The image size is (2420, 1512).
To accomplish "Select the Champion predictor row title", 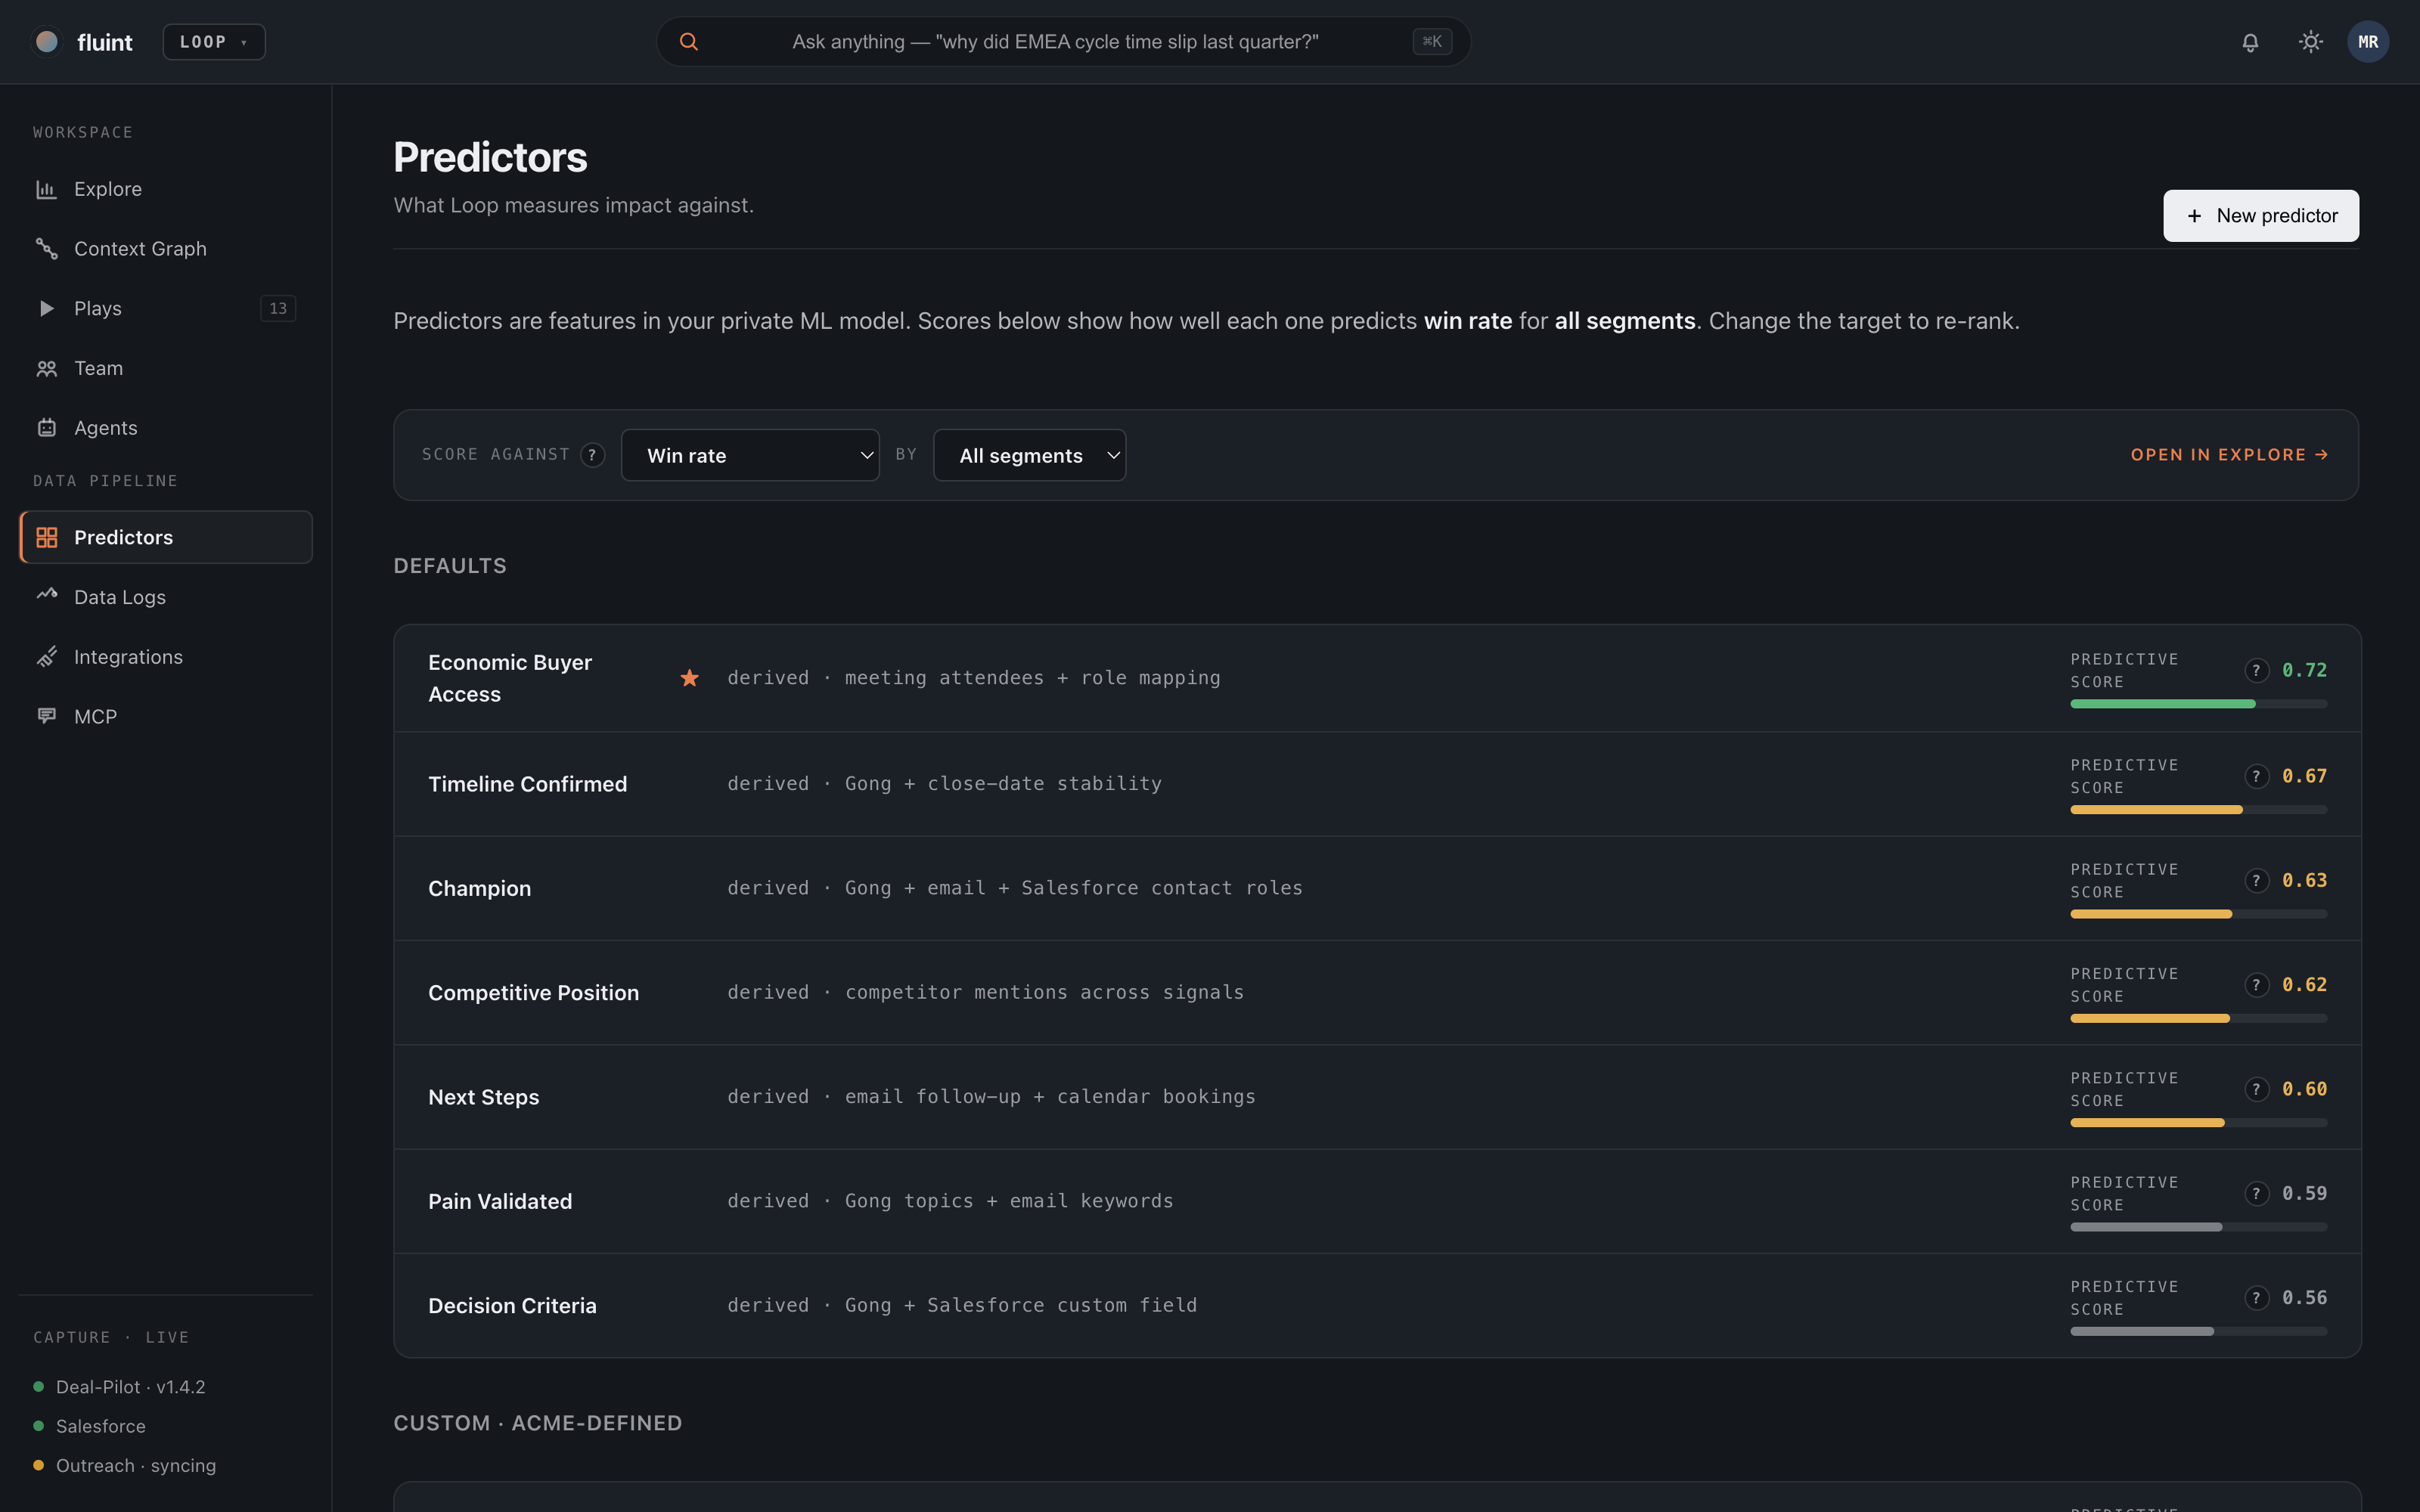I will pos(480,888).
